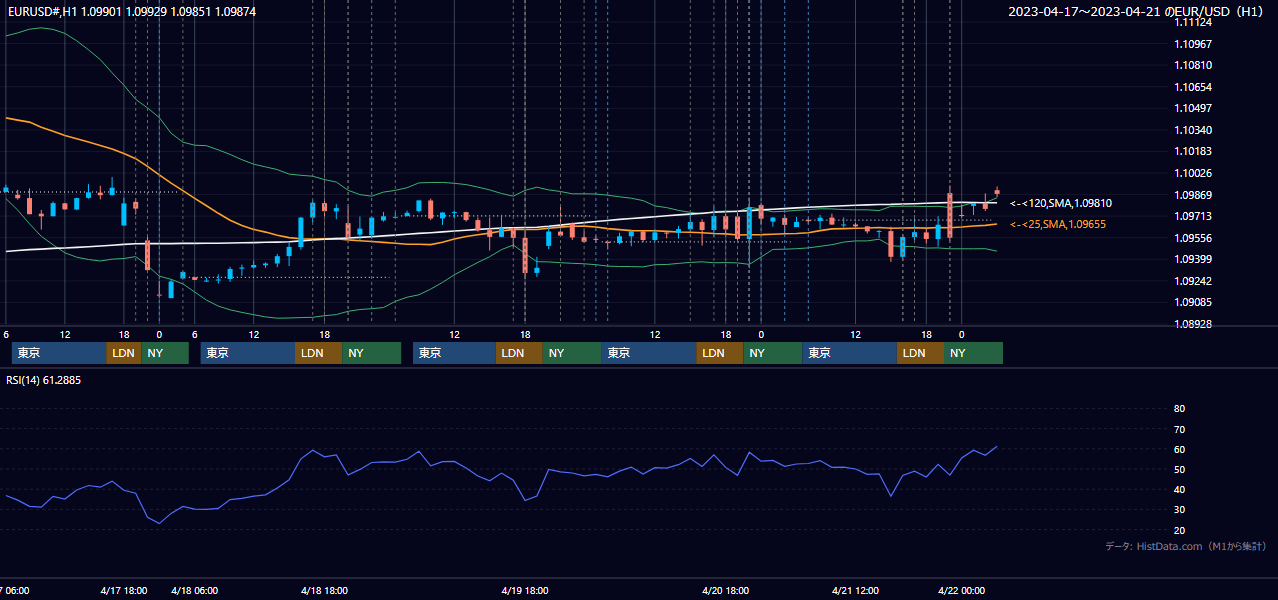Select the 120 SMA value label 1.09810
This screenshot has width=1278, height=600.
click(1060, 203)
